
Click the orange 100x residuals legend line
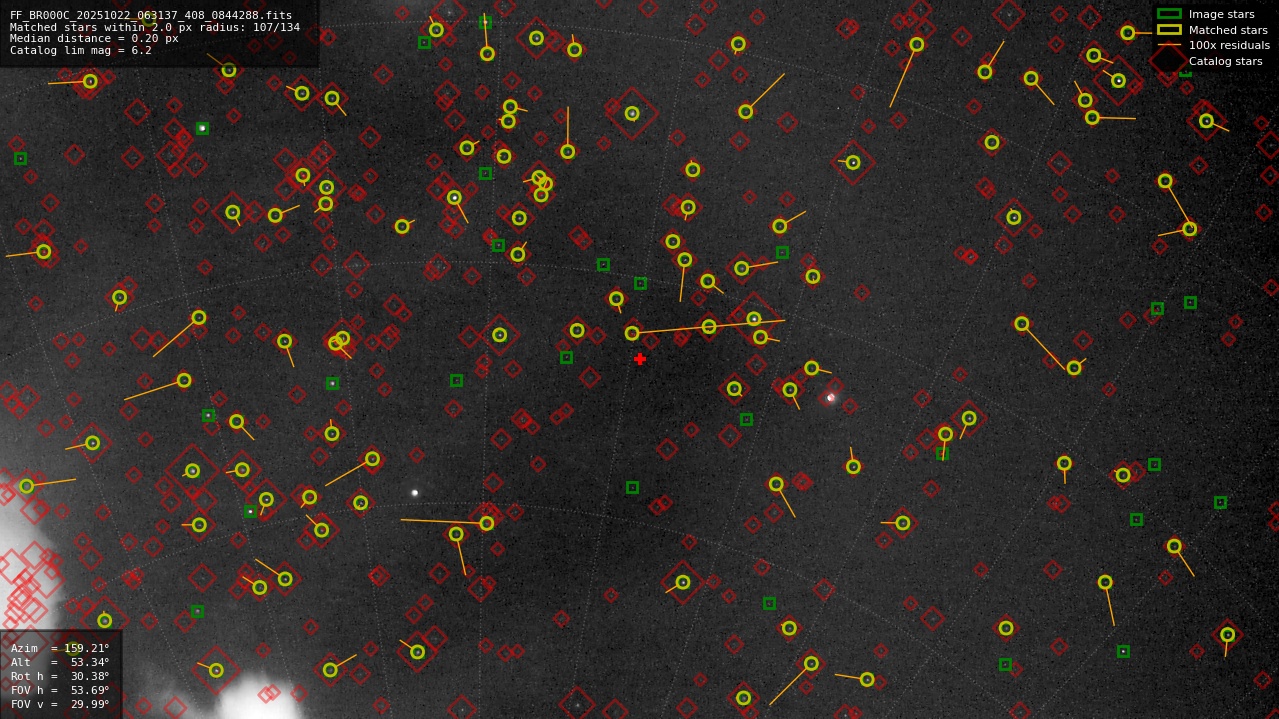click(x=1169, y=45)
